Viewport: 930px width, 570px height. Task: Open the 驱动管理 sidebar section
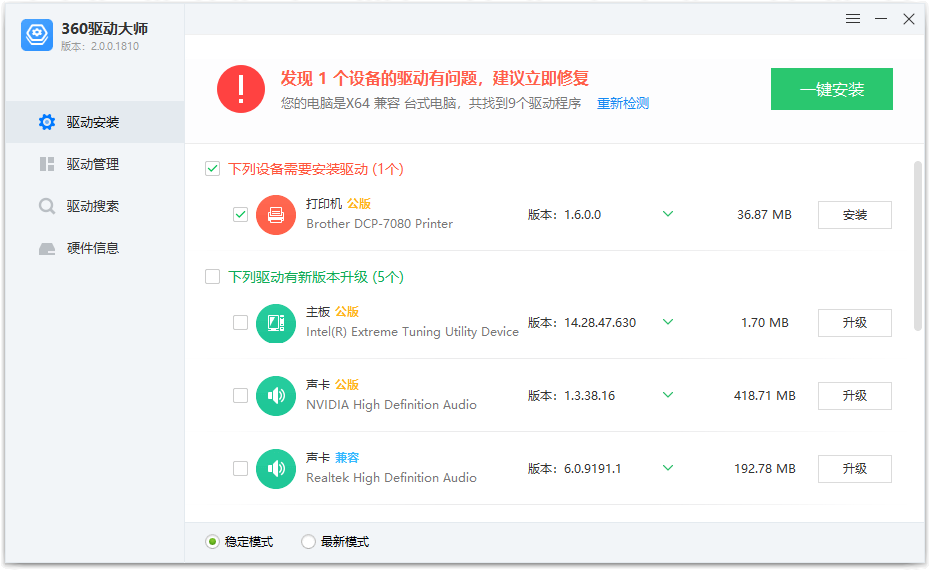point(92,164)
